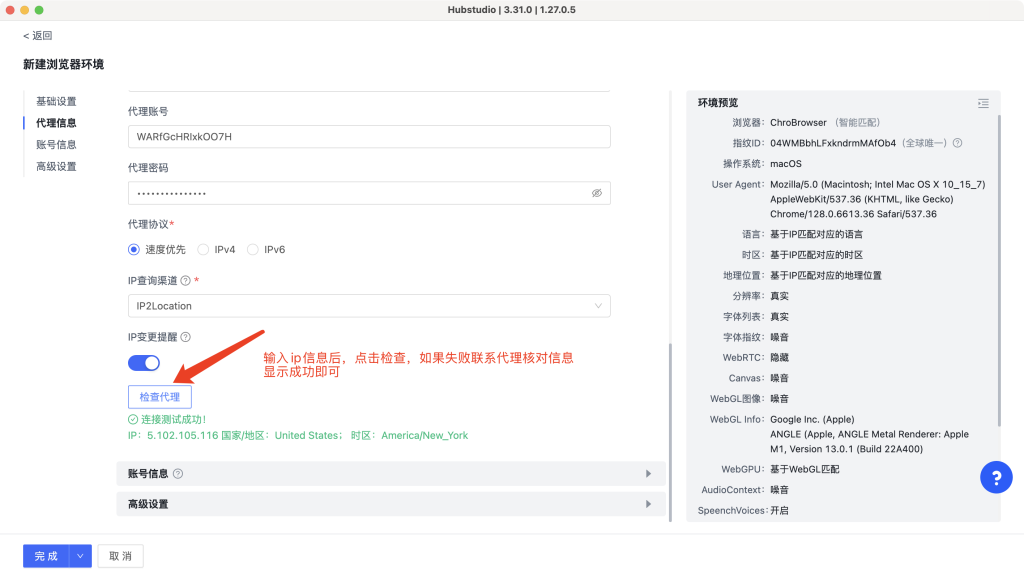1024x577 pixels.
Task: Click help icon next to 指纹ID
Action: (x=957, y=143)
